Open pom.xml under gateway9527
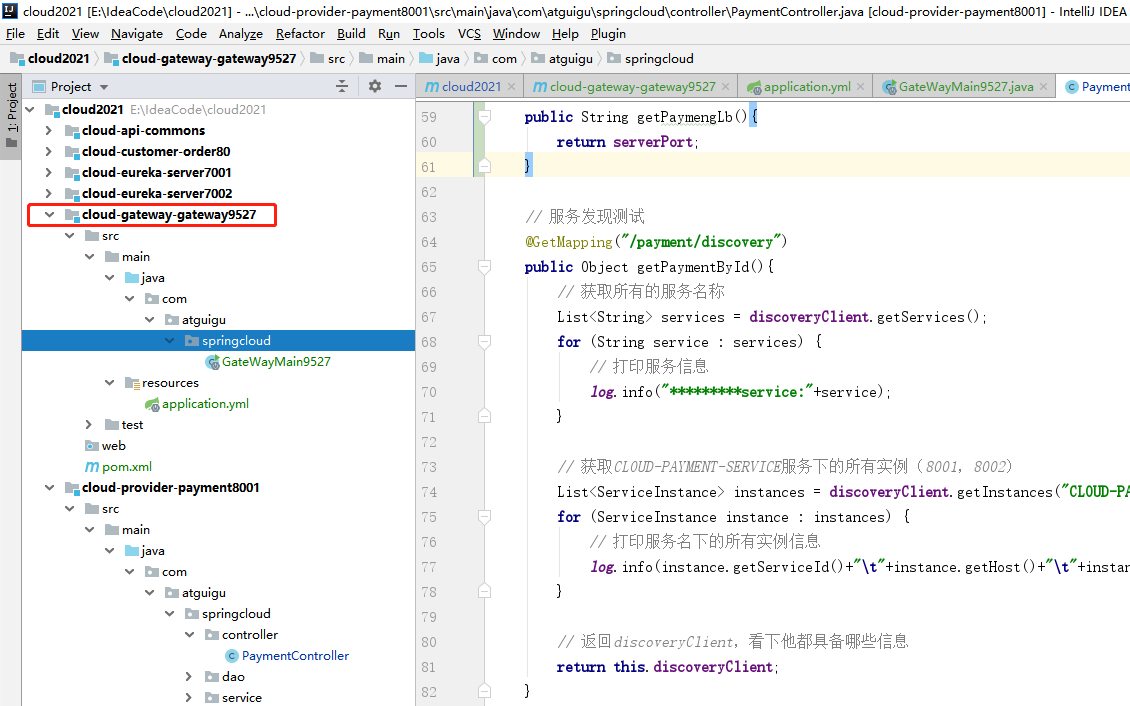Screen dimensions: 1130x706 pyautogui.click(x=127, y=467)
